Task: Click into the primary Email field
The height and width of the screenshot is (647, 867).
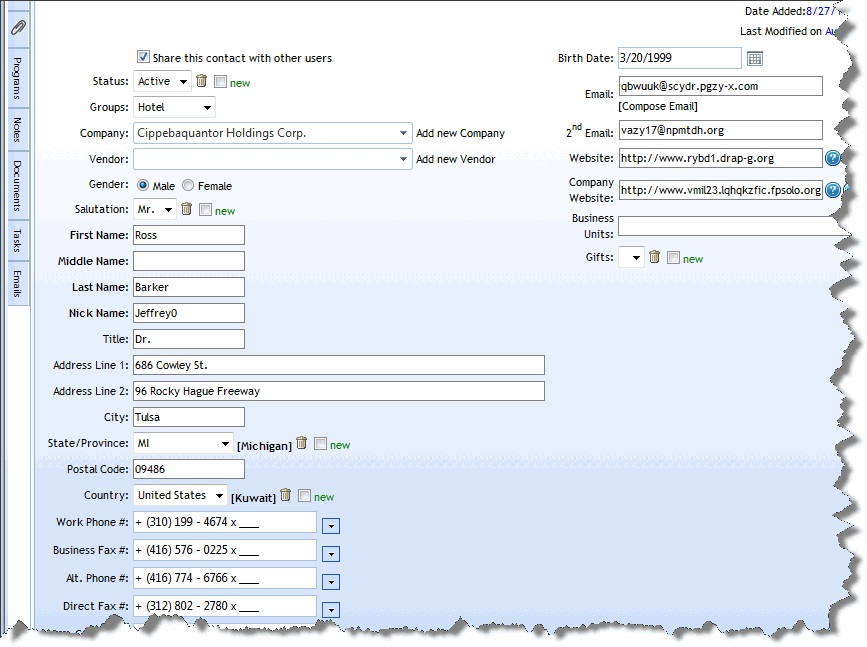Action: (720, 86)
